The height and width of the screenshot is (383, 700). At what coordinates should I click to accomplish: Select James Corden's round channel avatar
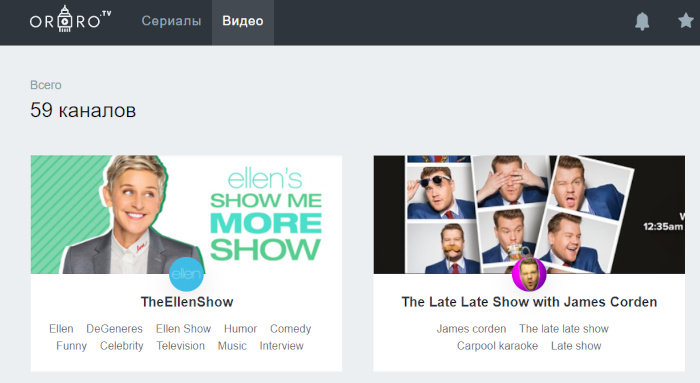[x=529, y=274]
